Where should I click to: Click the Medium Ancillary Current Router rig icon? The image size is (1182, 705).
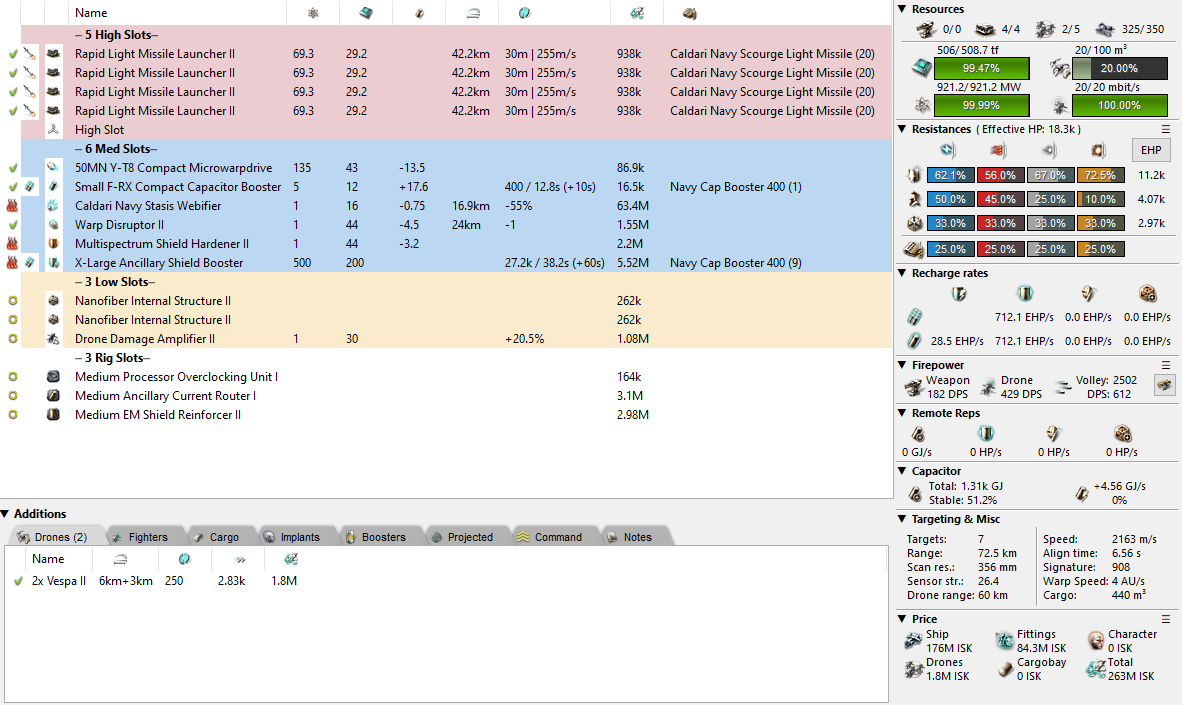pyautogui.click(x=53, y=396)
